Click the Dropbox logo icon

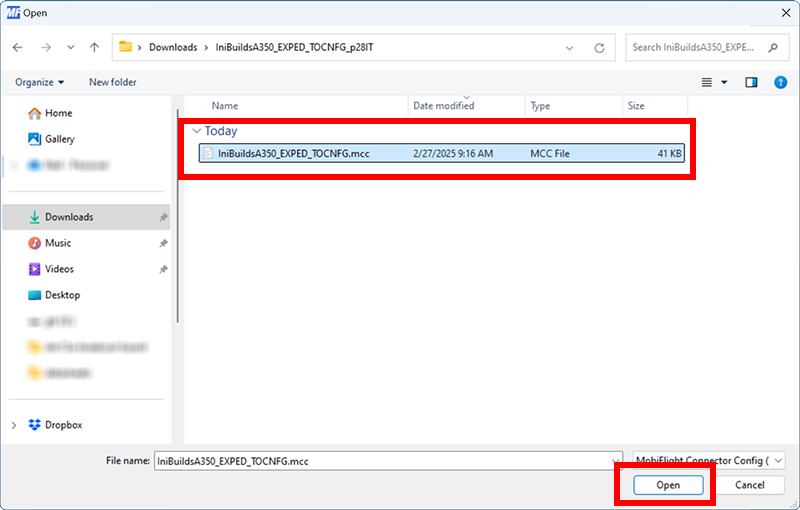point(34,425)
